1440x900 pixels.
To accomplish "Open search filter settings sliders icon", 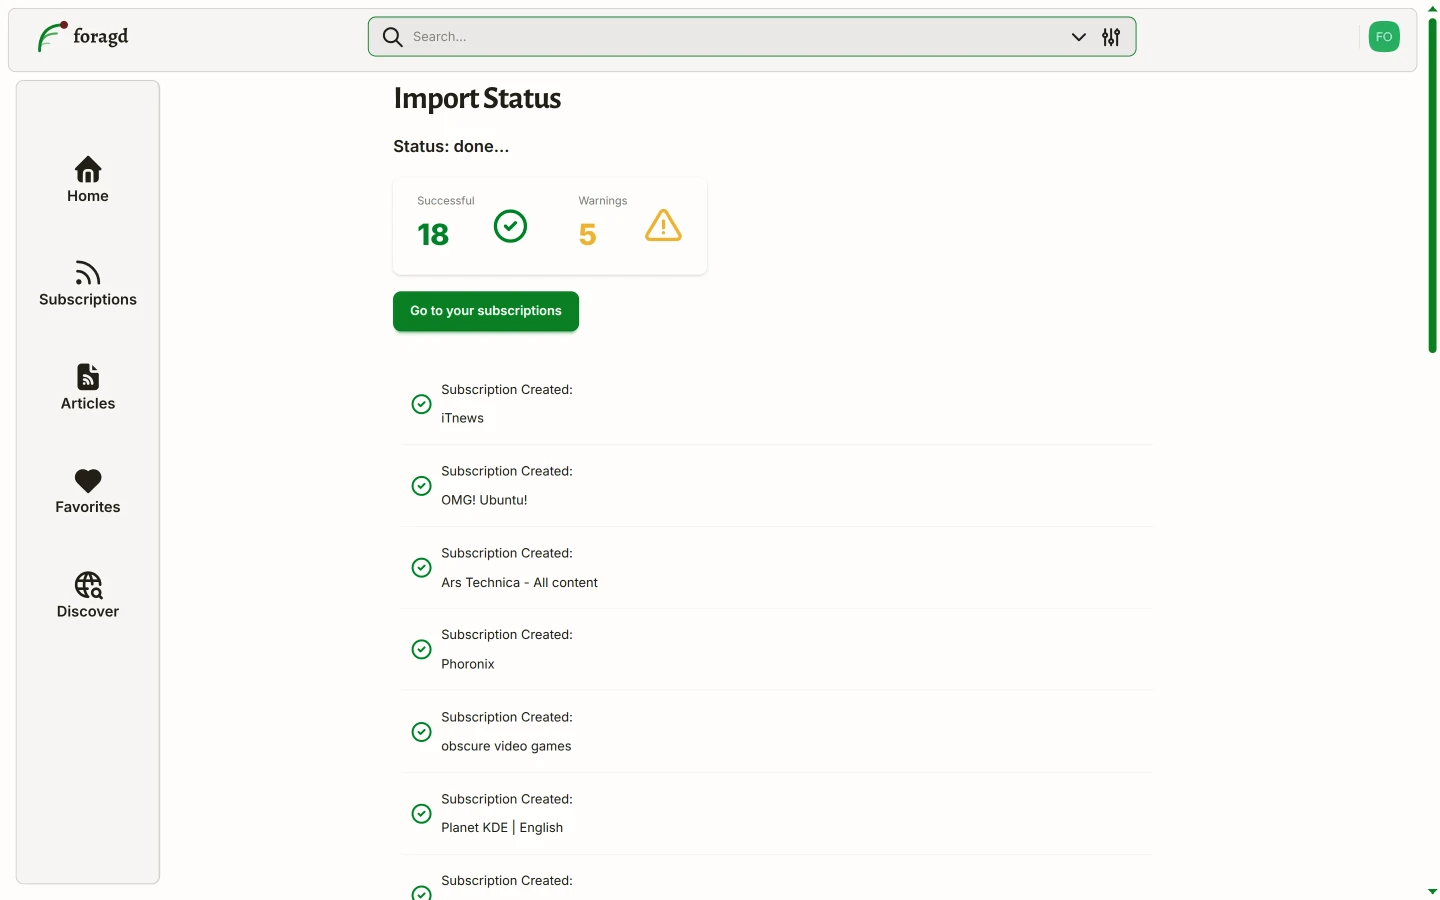I will click(1111, 37).
